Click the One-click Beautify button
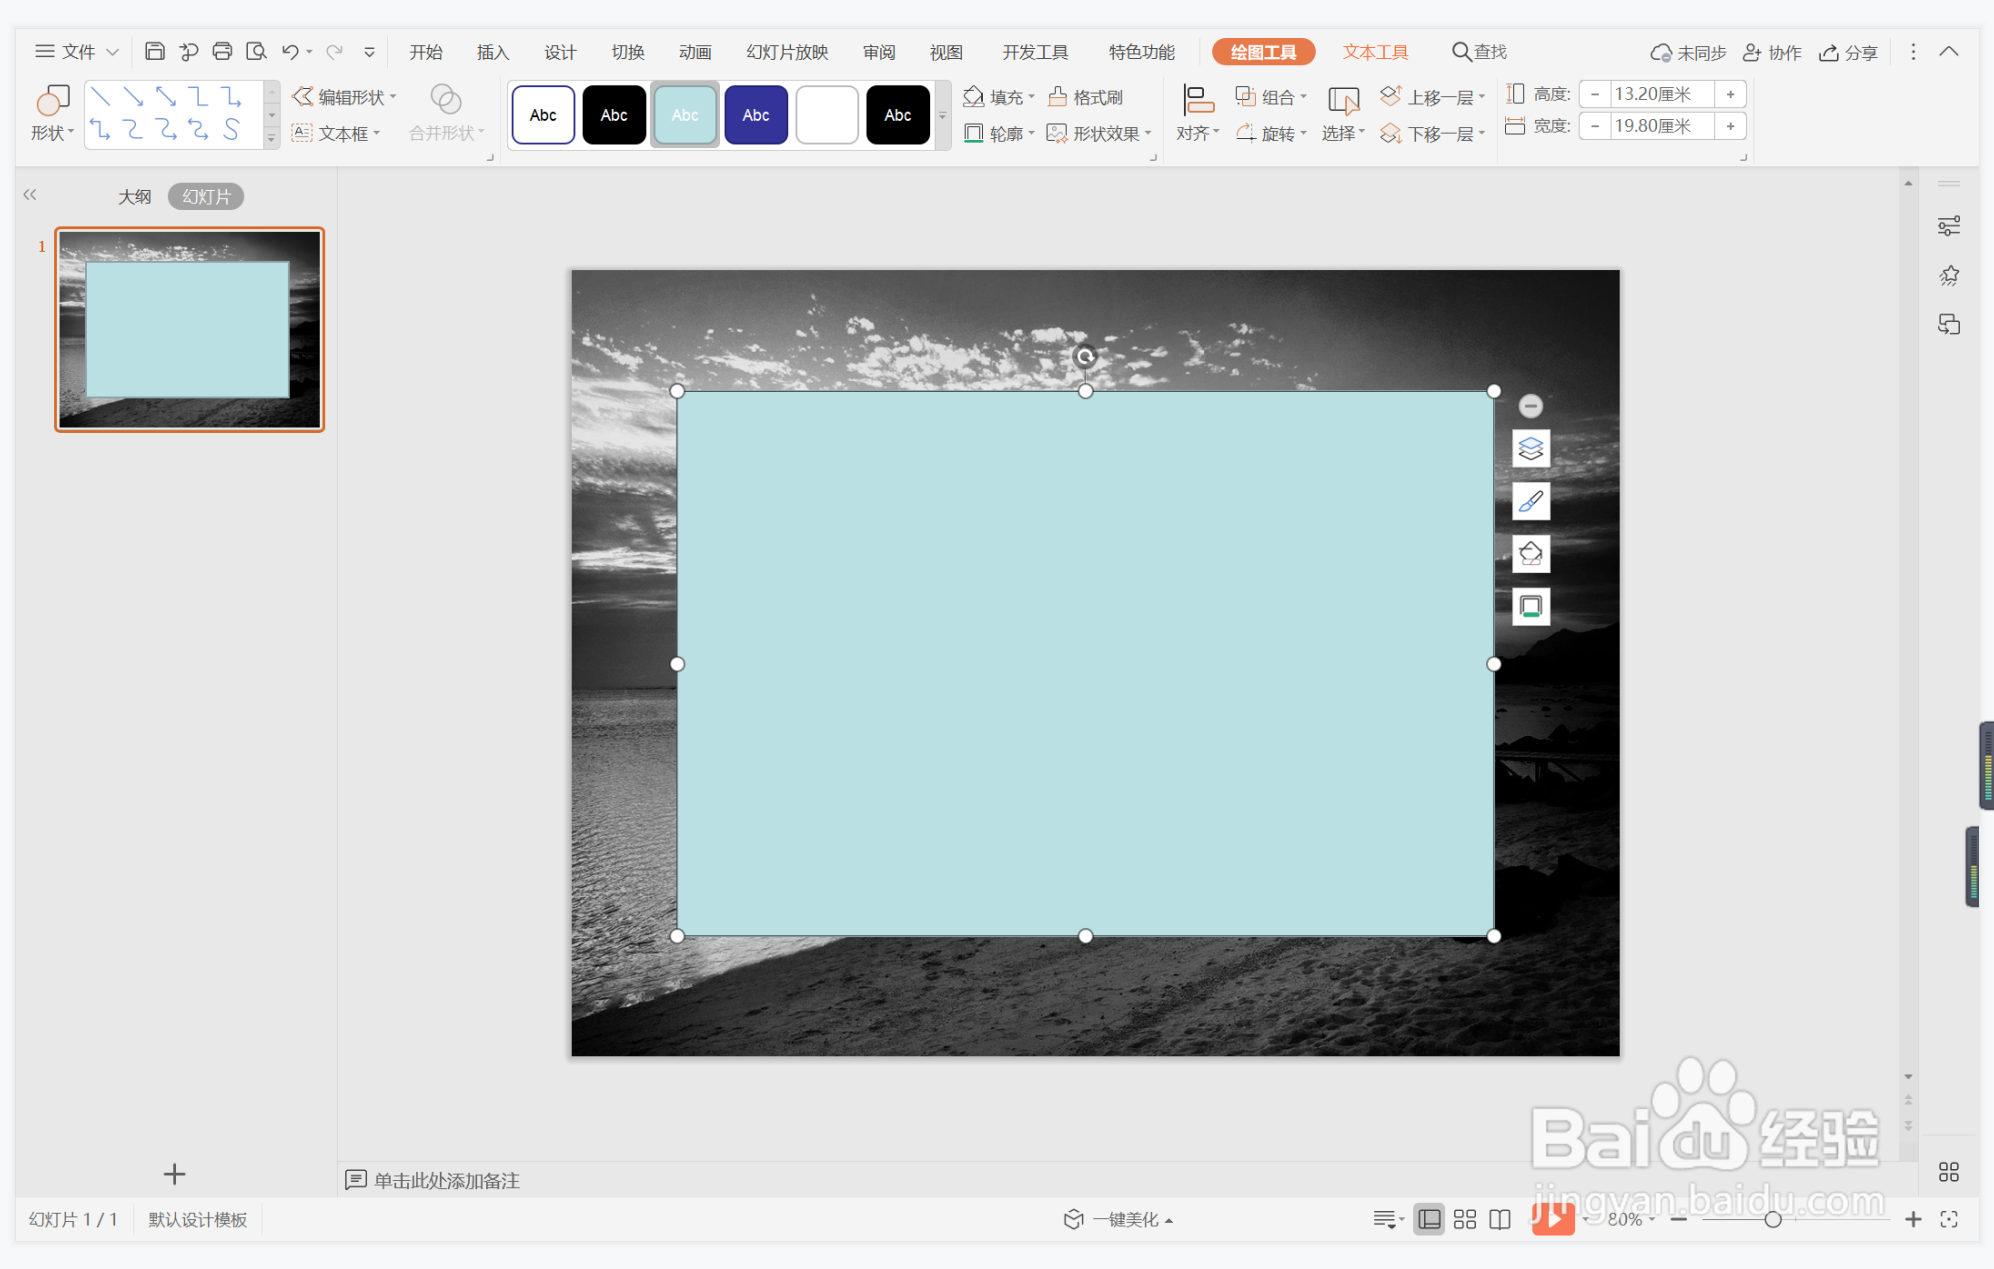This screenshot has height=1269, width=1994. tap(1118, 1219)
